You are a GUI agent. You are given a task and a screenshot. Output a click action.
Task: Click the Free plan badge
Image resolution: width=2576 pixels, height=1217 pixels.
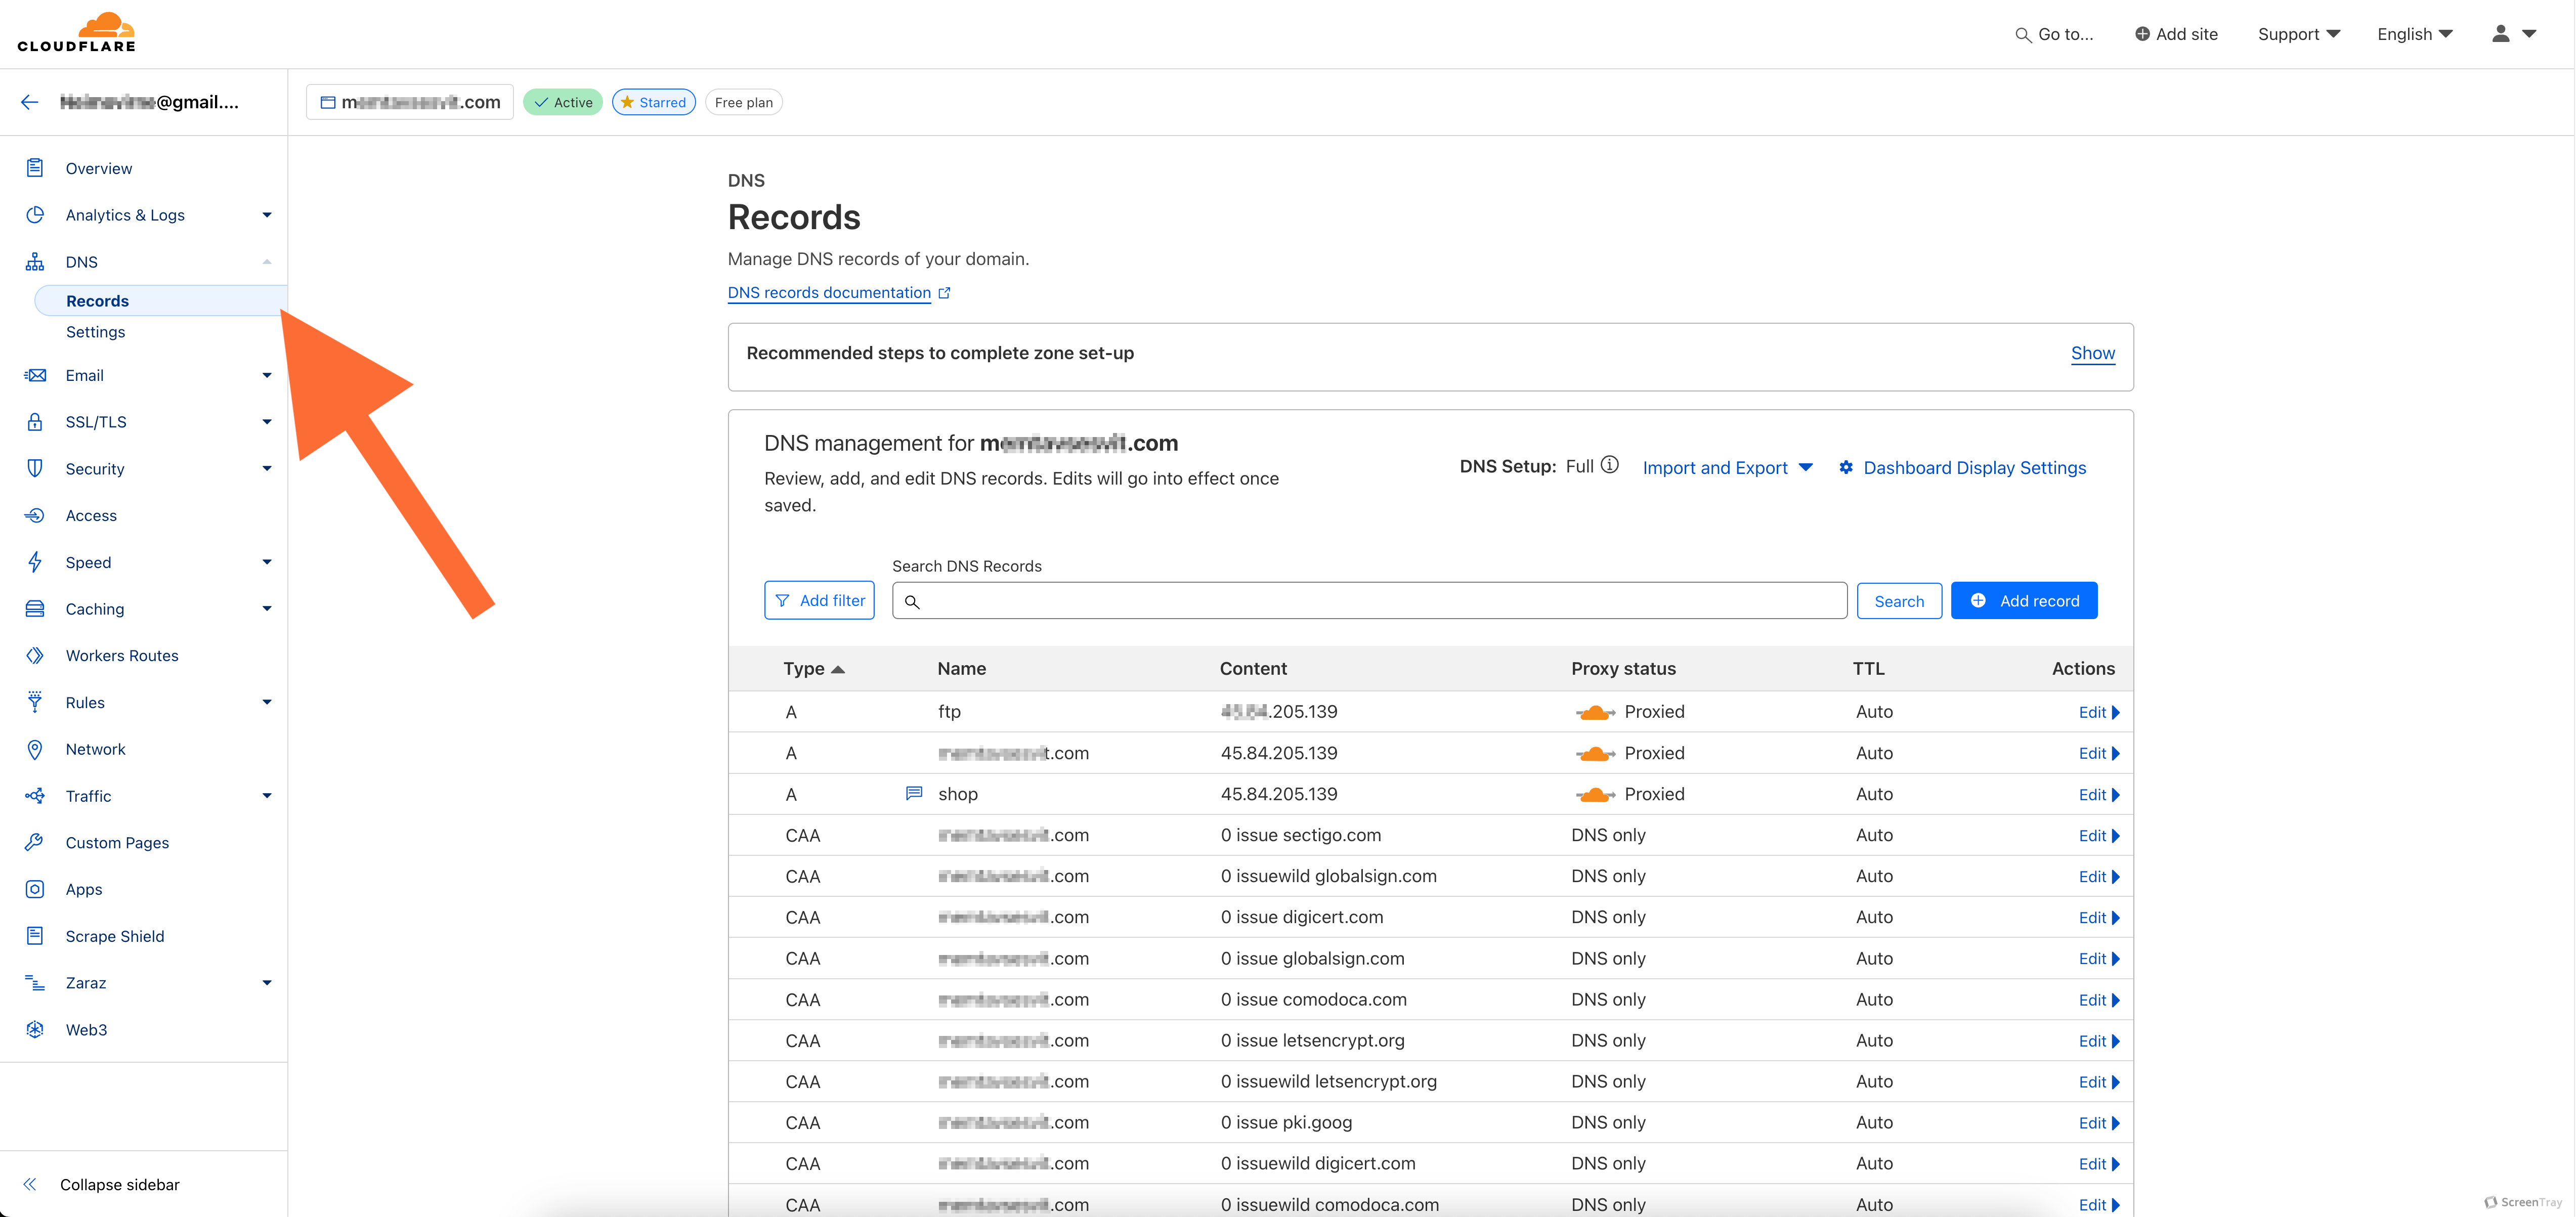coord(744,102)
